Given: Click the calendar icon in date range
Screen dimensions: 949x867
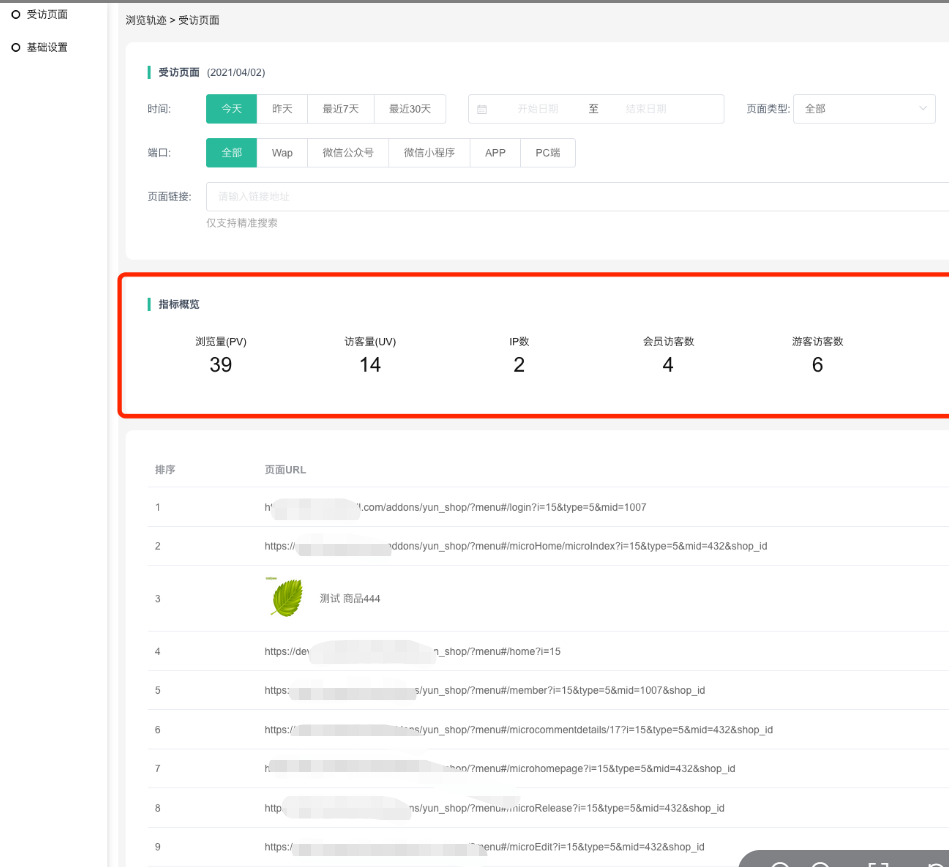Looking at the screenshot, I should point(482,109).
